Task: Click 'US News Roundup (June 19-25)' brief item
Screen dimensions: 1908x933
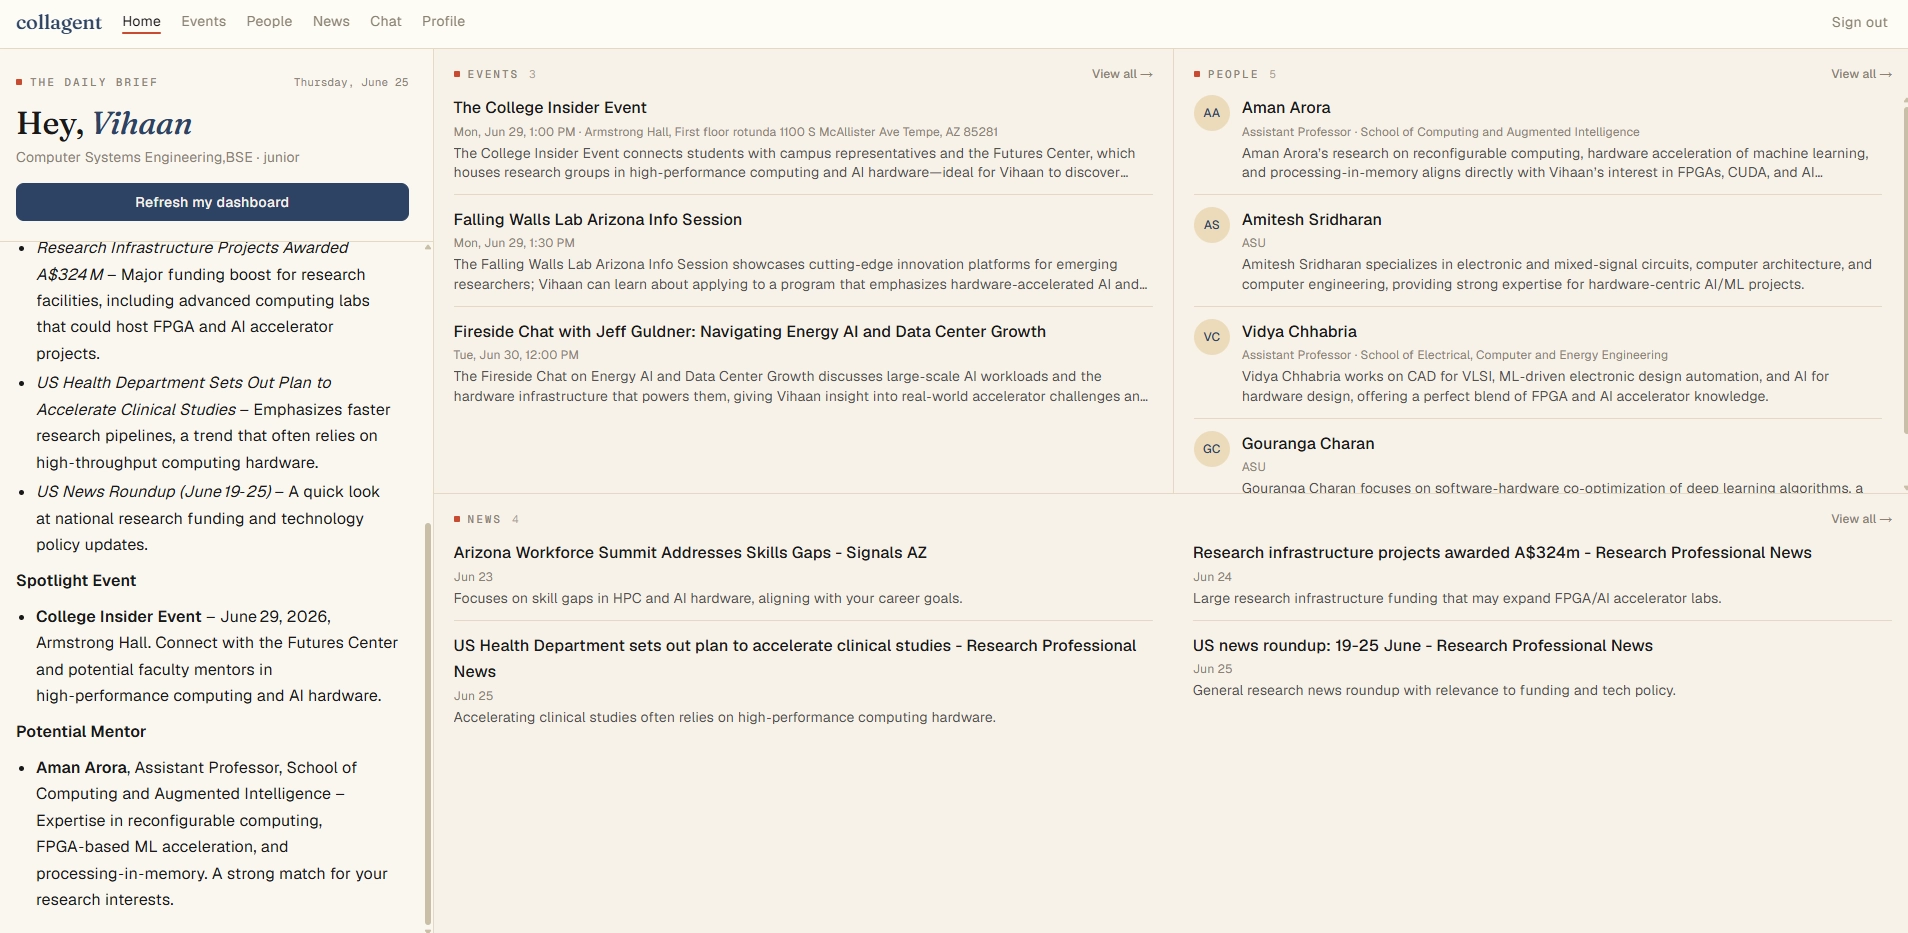Action: tap(154, 491)
